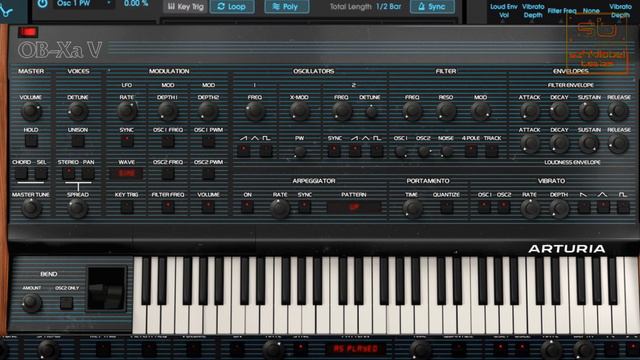
Task: Toggle the Chord button
Action: coord(21,173)
